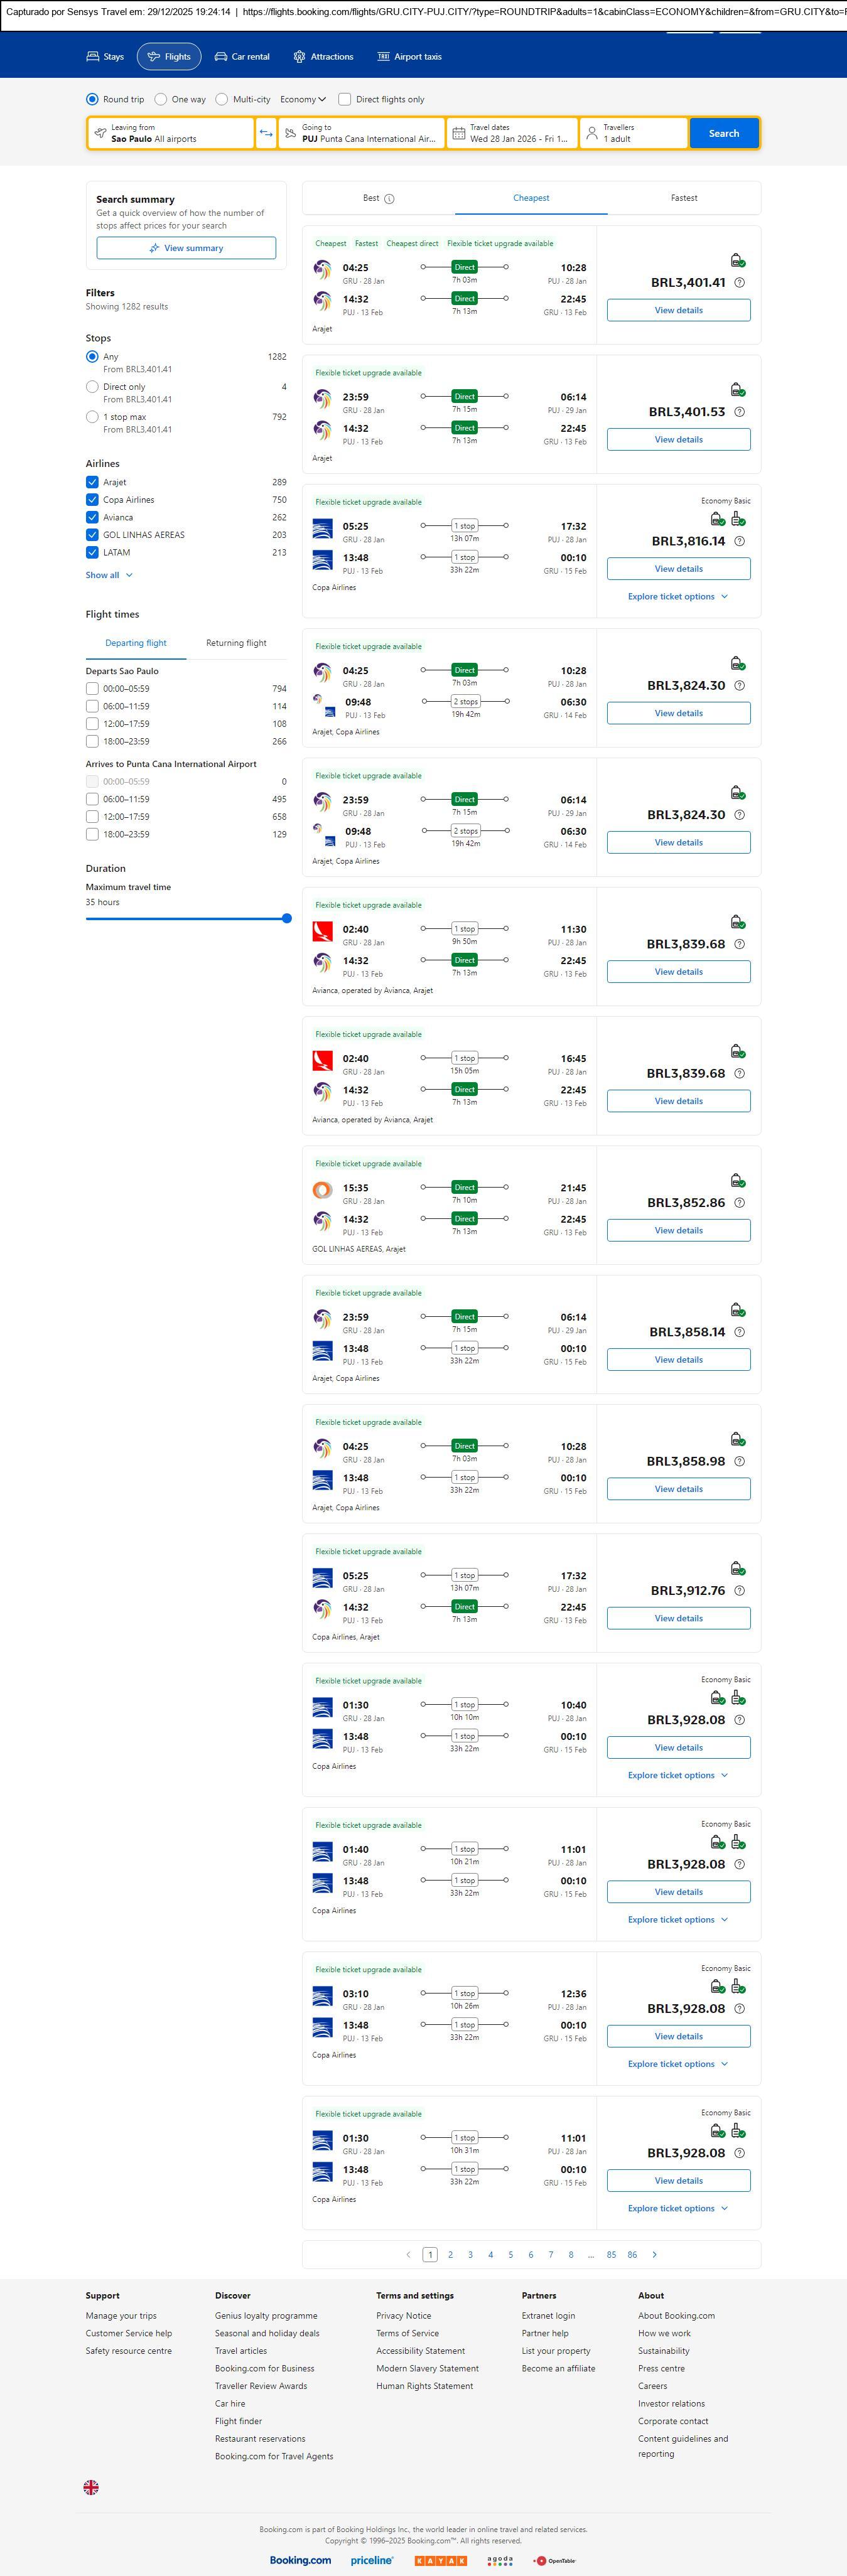Select the One way radio button
The width and height of the screenshot is (847, 2576).
point(161,99)
